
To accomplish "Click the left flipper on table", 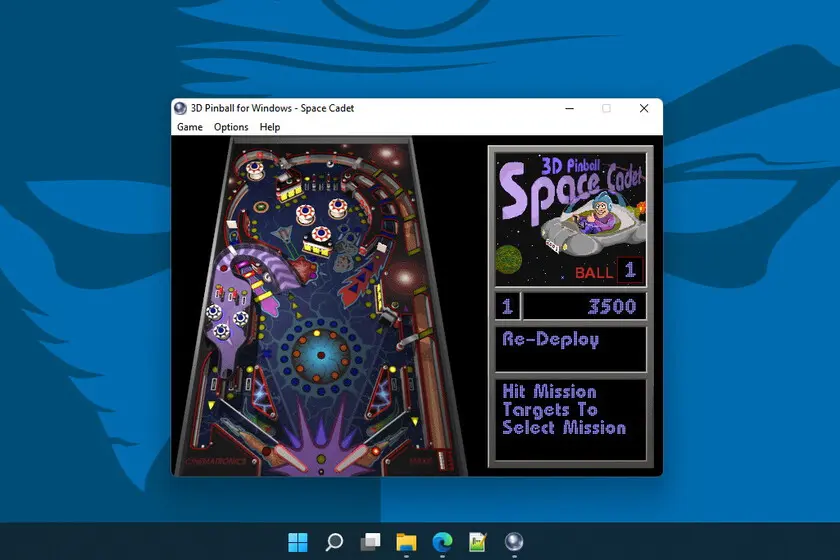I will [x=290, y=457].
